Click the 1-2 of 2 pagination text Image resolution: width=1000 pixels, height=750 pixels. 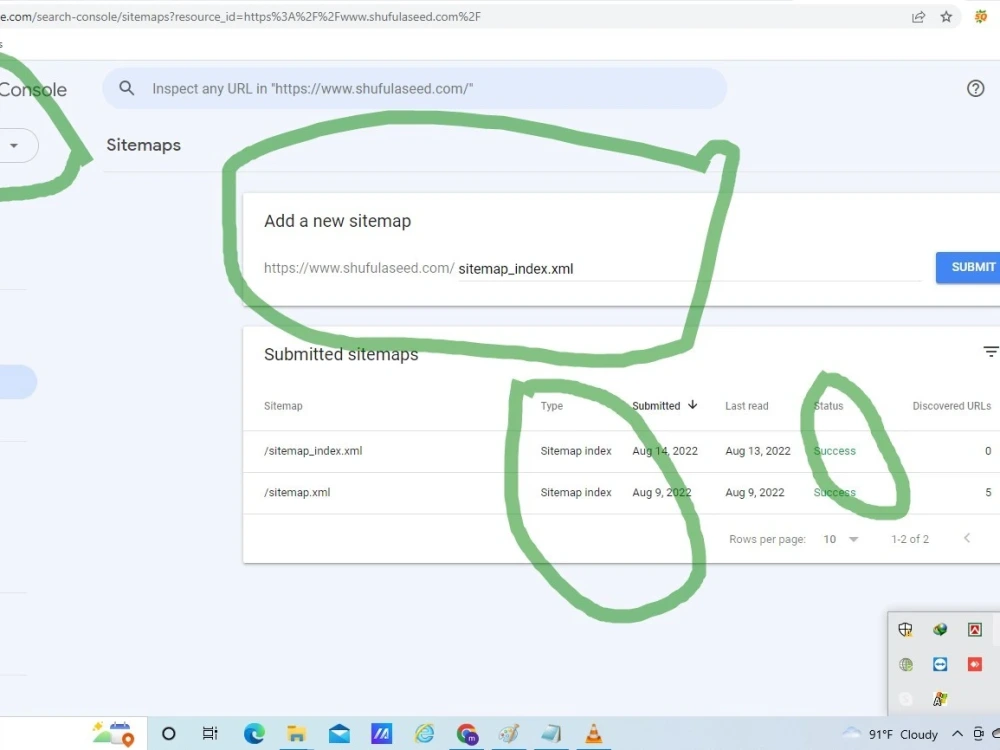(909, 539)
